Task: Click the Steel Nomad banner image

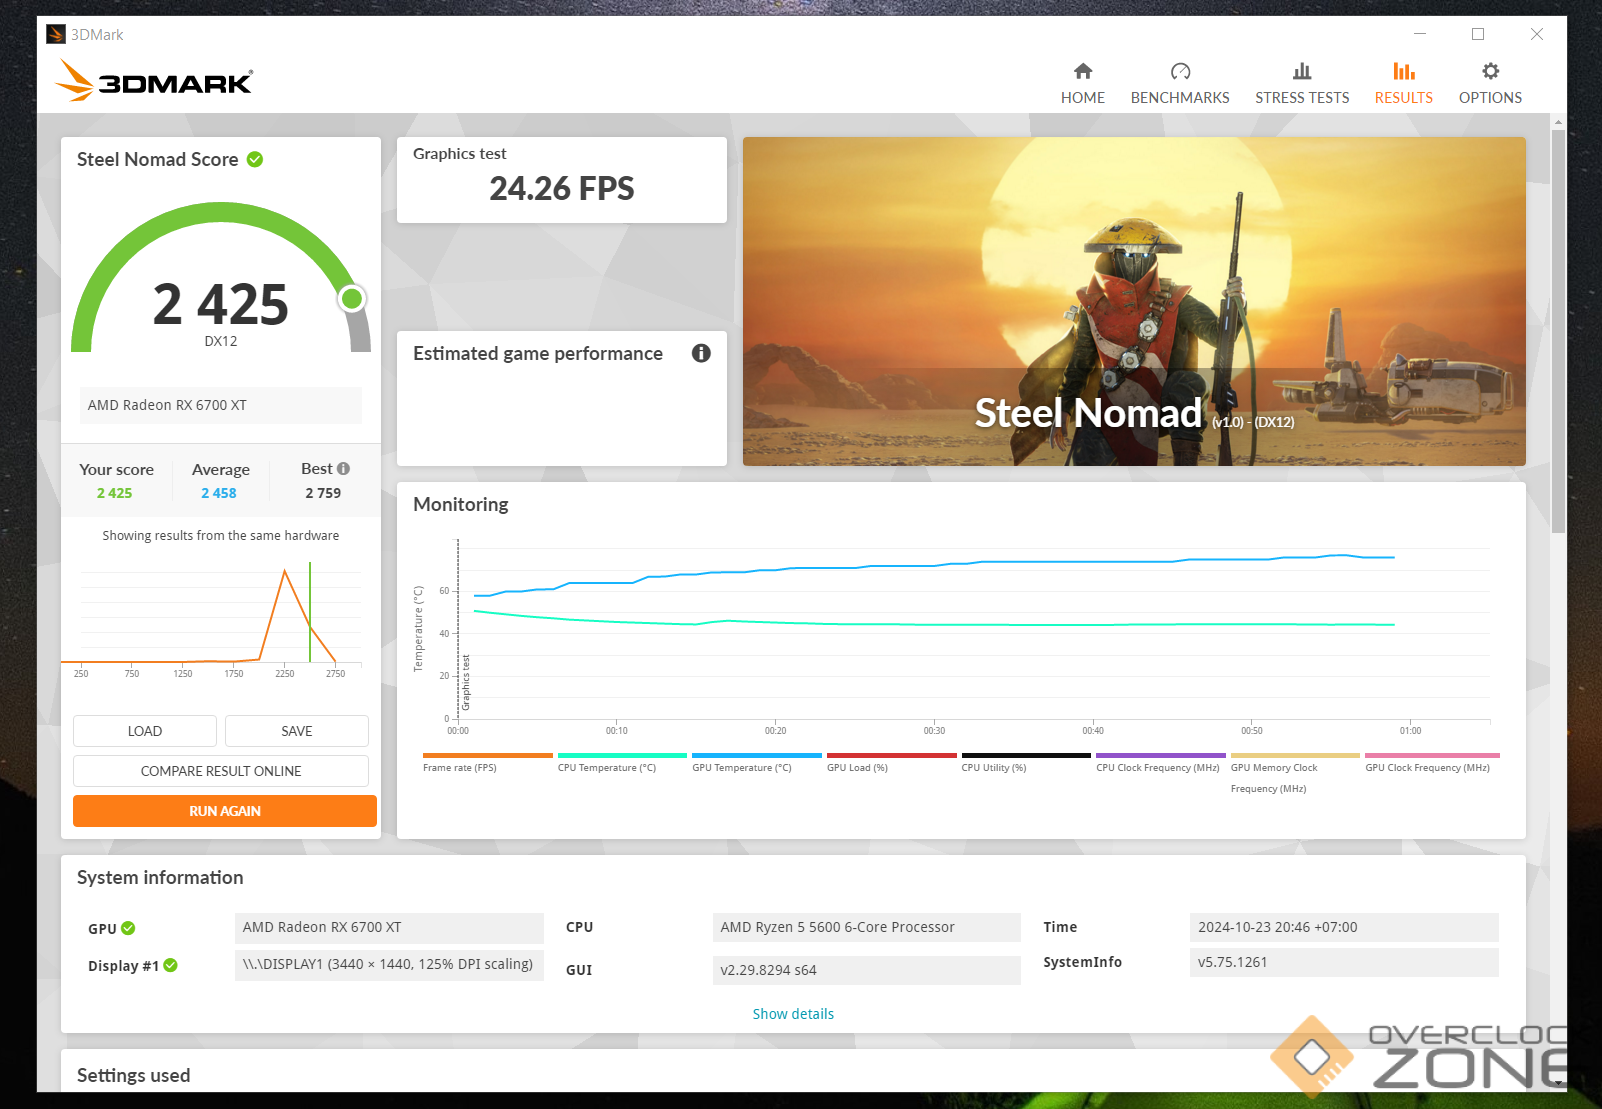Action: (1133, 301)
